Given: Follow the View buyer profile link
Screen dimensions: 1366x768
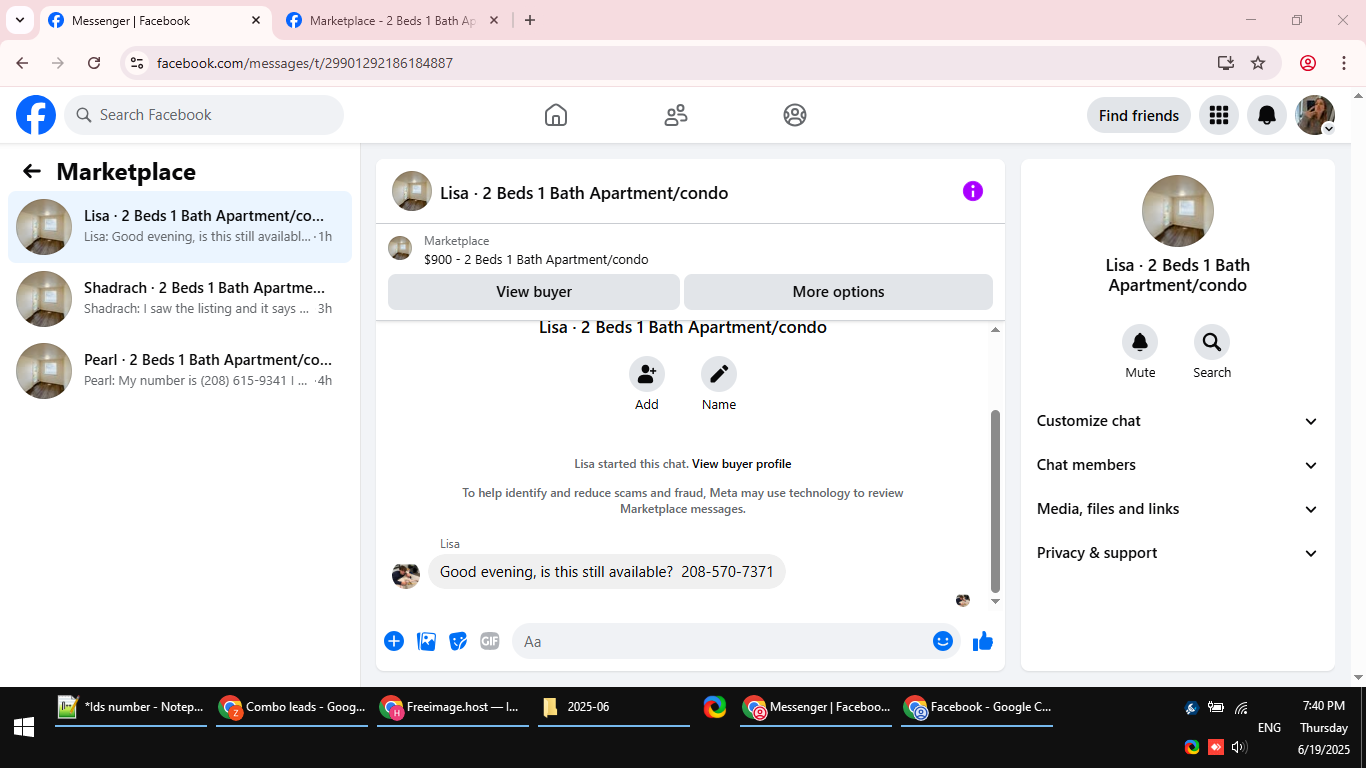Looking at the screenshot, I should (x=741, y=464).
